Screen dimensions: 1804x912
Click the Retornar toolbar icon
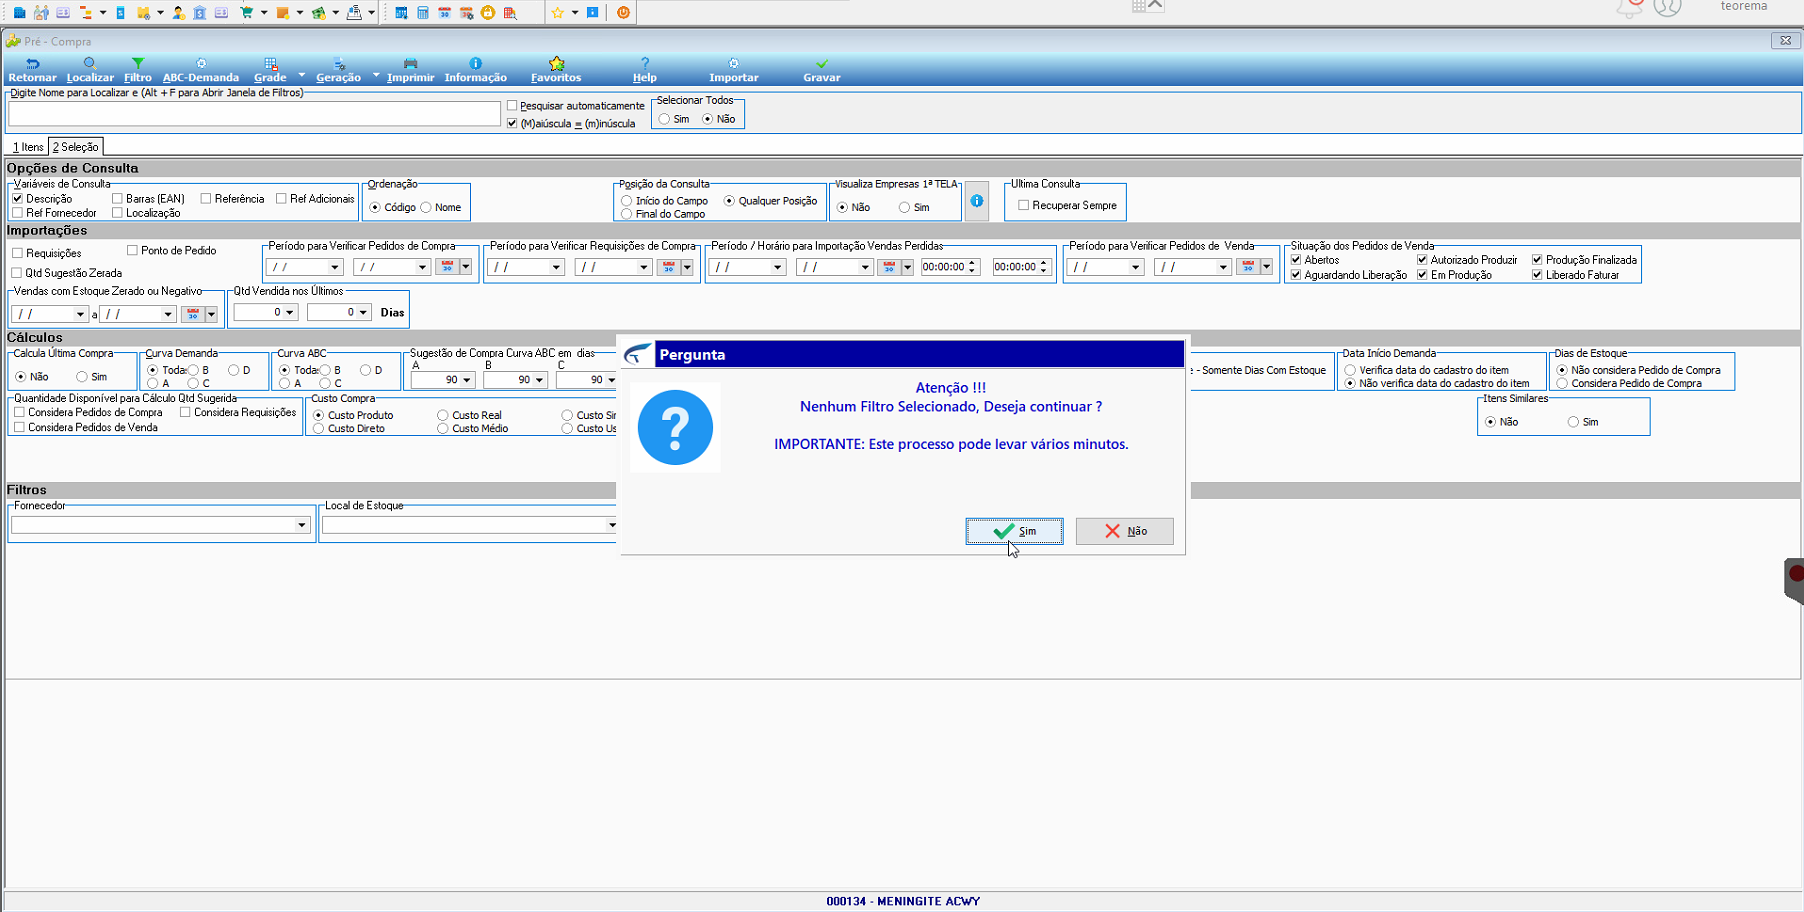[32, 63]
